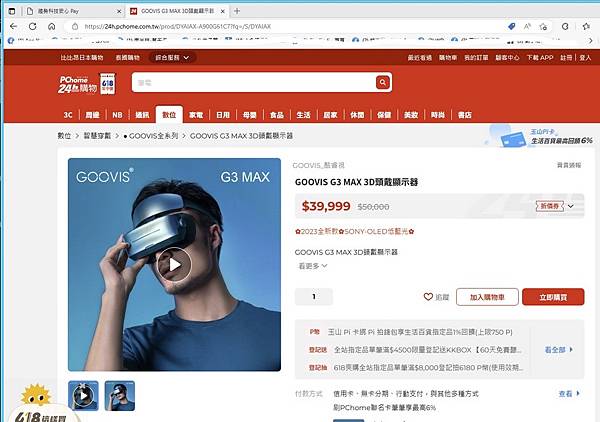Image resolution: width=600 pixels, height=422 pixels.
Task: Open 智慧穿戴 breadcrumb link
Action: click(97, 136)
